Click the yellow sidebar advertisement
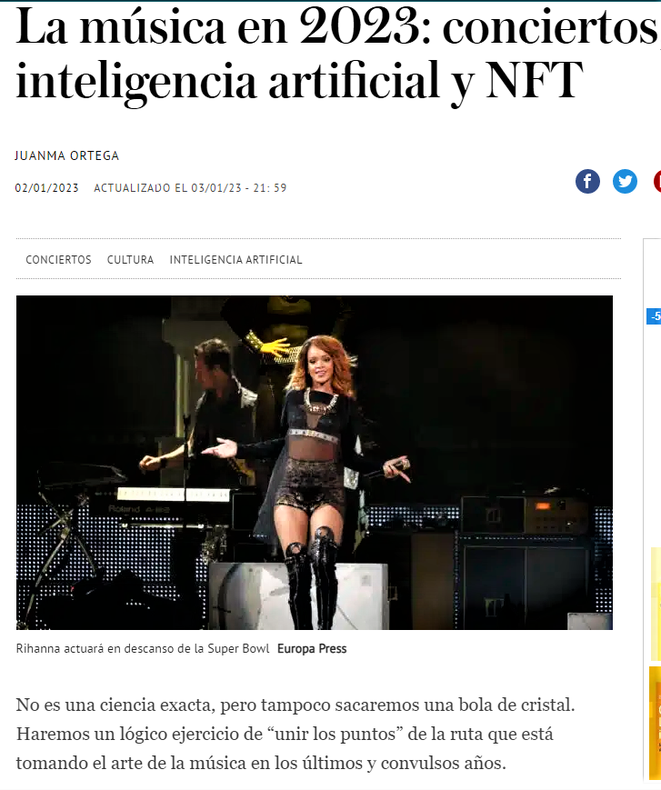The image size is (661, 790). pos(656,601)
